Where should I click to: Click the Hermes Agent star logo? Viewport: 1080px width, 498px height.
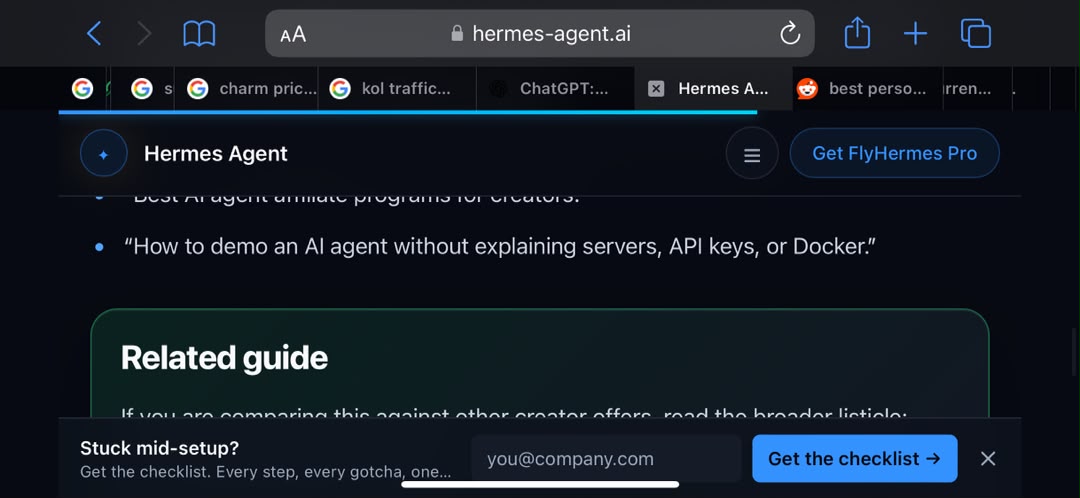[x=103, y=154]
